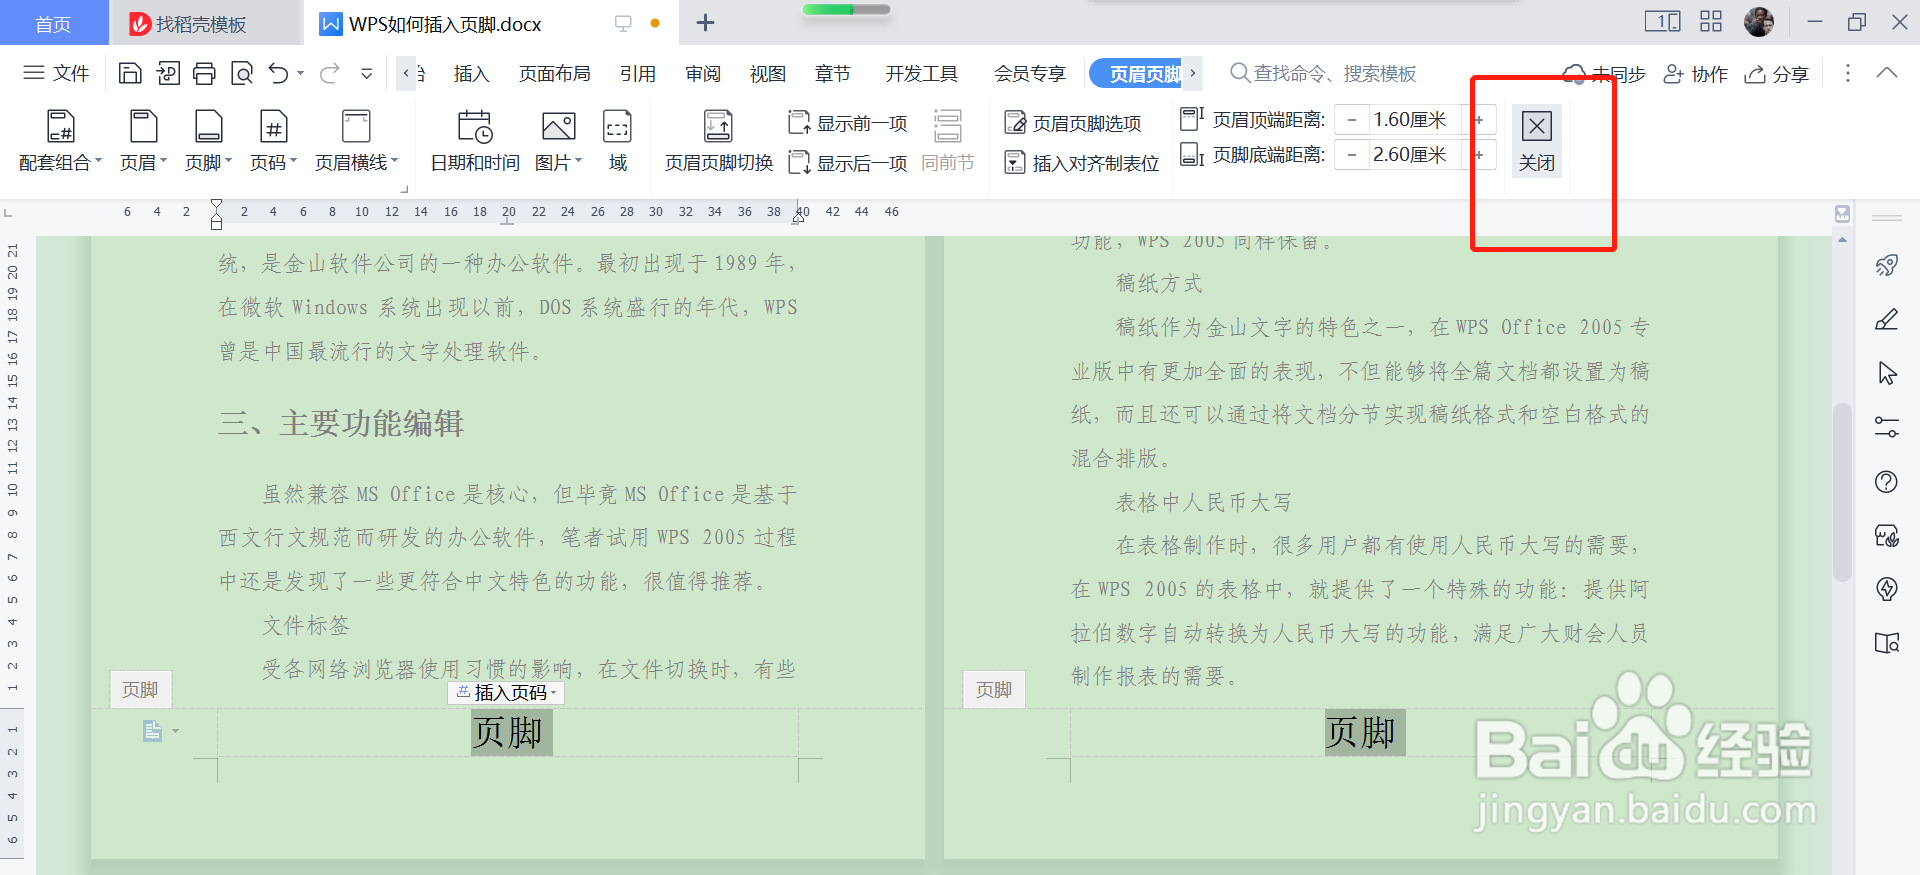Open the 页码 page number dropdown
The width and height of the screenshot is (1920, 875).
(x=273, y=141)
